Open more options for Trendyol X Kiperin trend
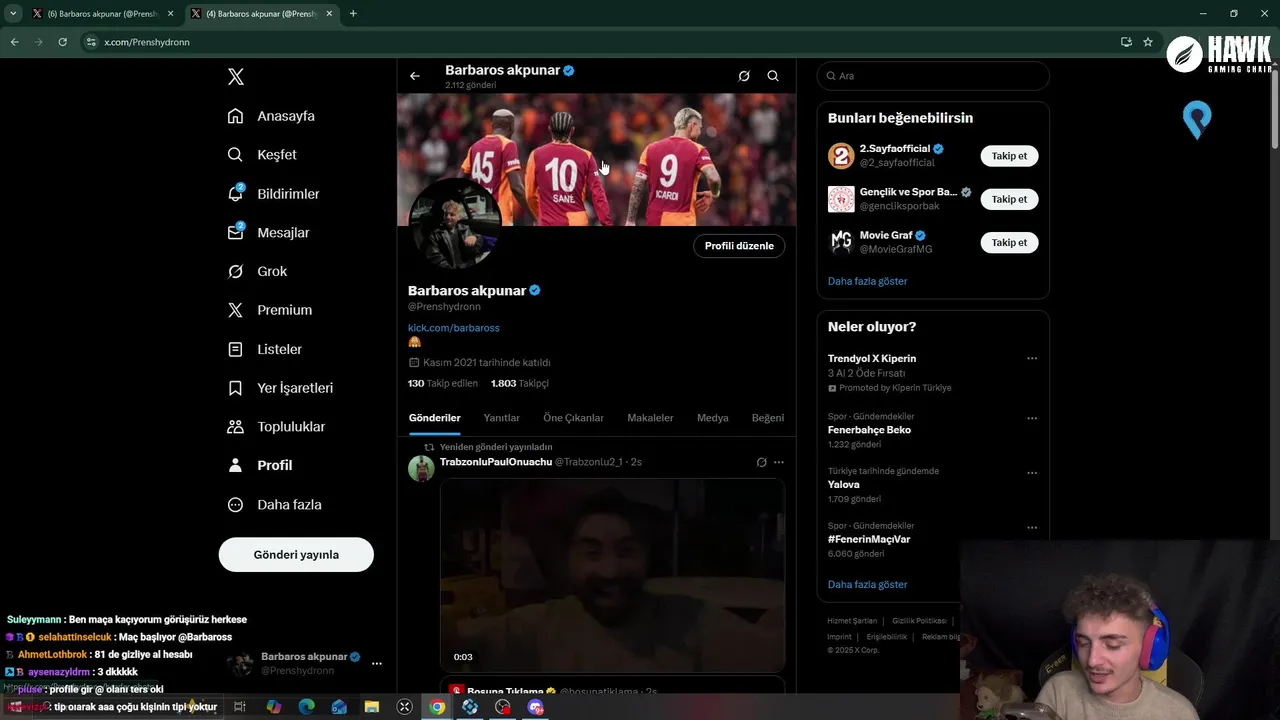 [x=1032, y=358]
